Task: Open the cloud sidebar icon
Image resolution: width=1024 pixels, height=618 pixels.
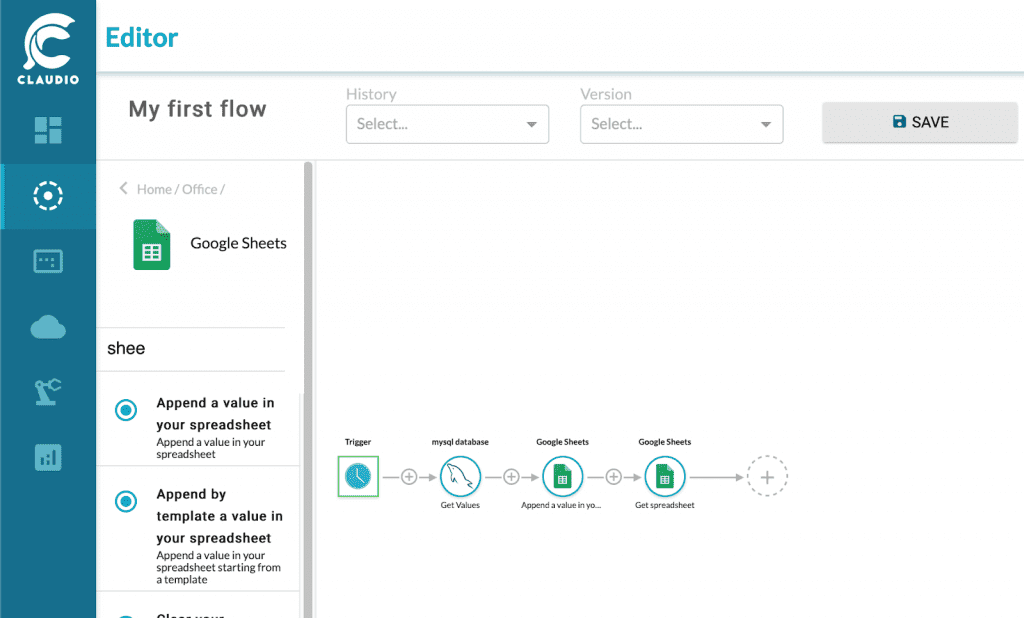Action: (x=48, y=327)
